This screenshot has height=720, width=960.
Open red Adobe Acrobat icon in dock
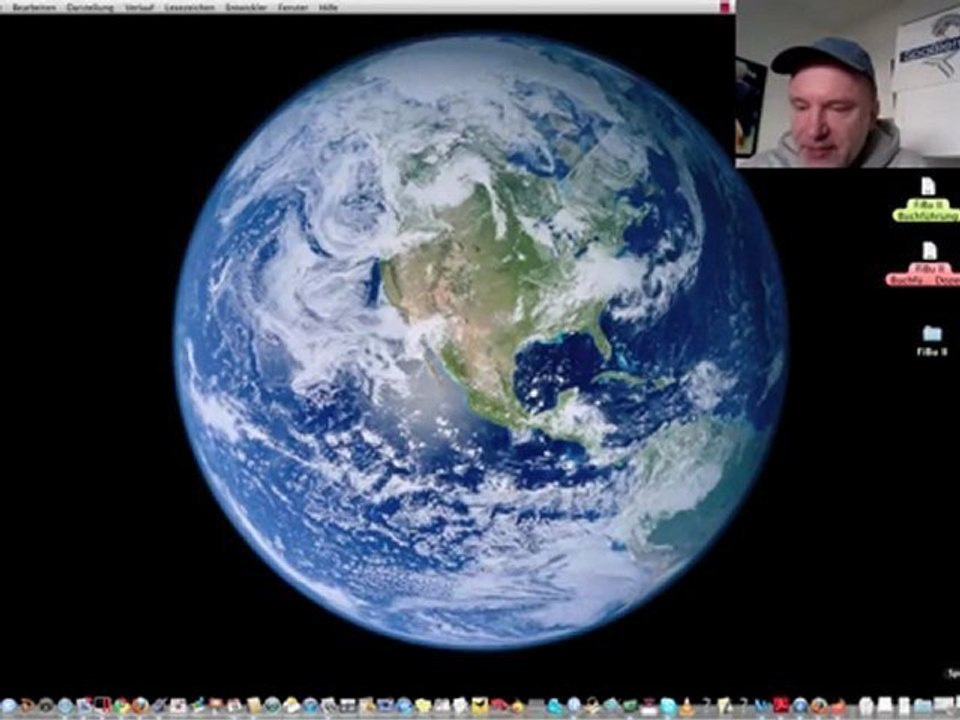(x=780, y=705)
